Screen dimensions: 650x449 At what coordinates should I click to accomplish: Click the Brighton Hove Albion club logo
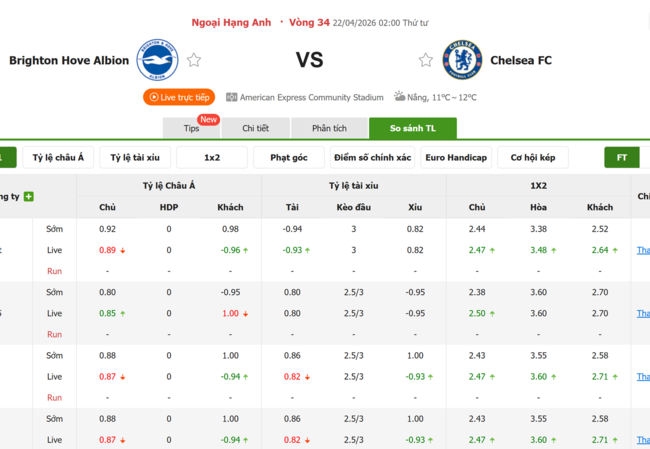coord(157,60)
